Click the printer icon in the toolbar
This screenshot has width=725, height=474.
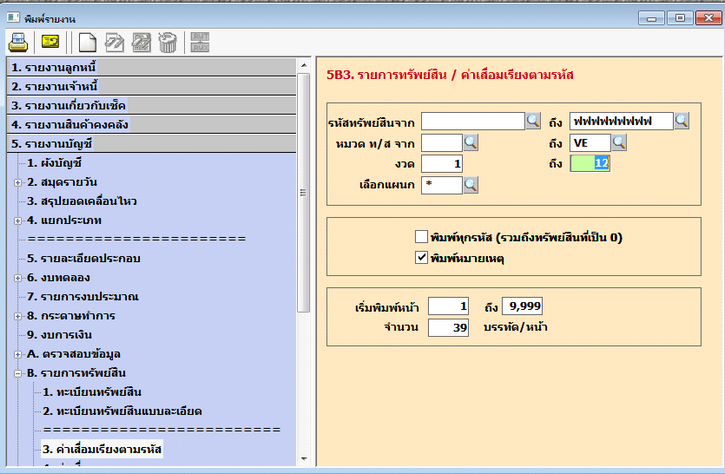(18, 41)
